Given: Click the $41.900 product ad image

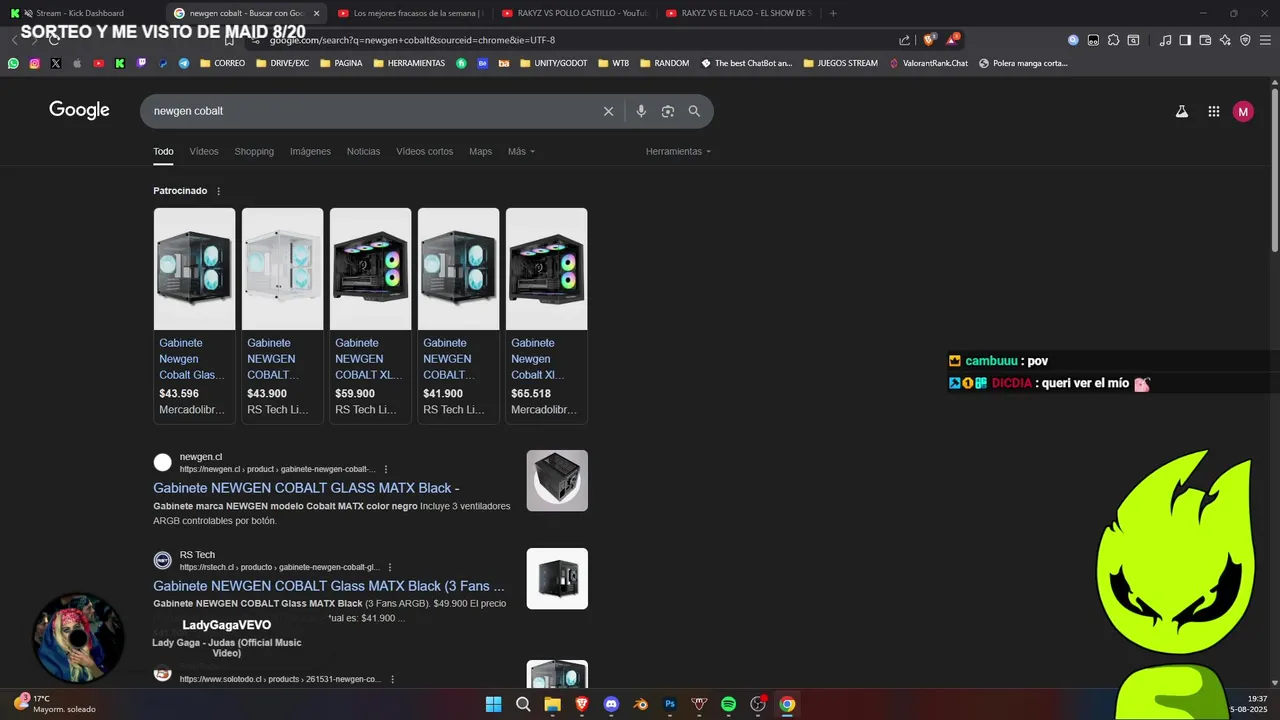Looking at the screenshot, I should coord(458,269).
